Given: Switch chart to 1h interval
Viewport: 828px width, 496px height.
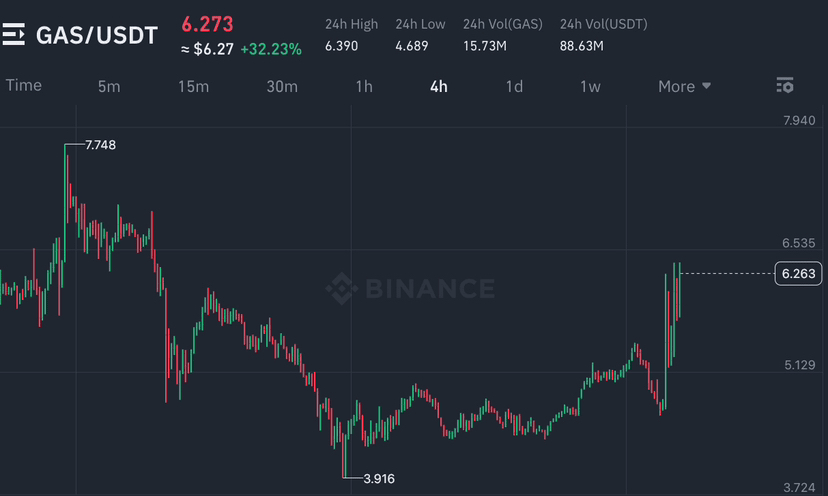Looking at the screenshot, I should pos(364,86).
